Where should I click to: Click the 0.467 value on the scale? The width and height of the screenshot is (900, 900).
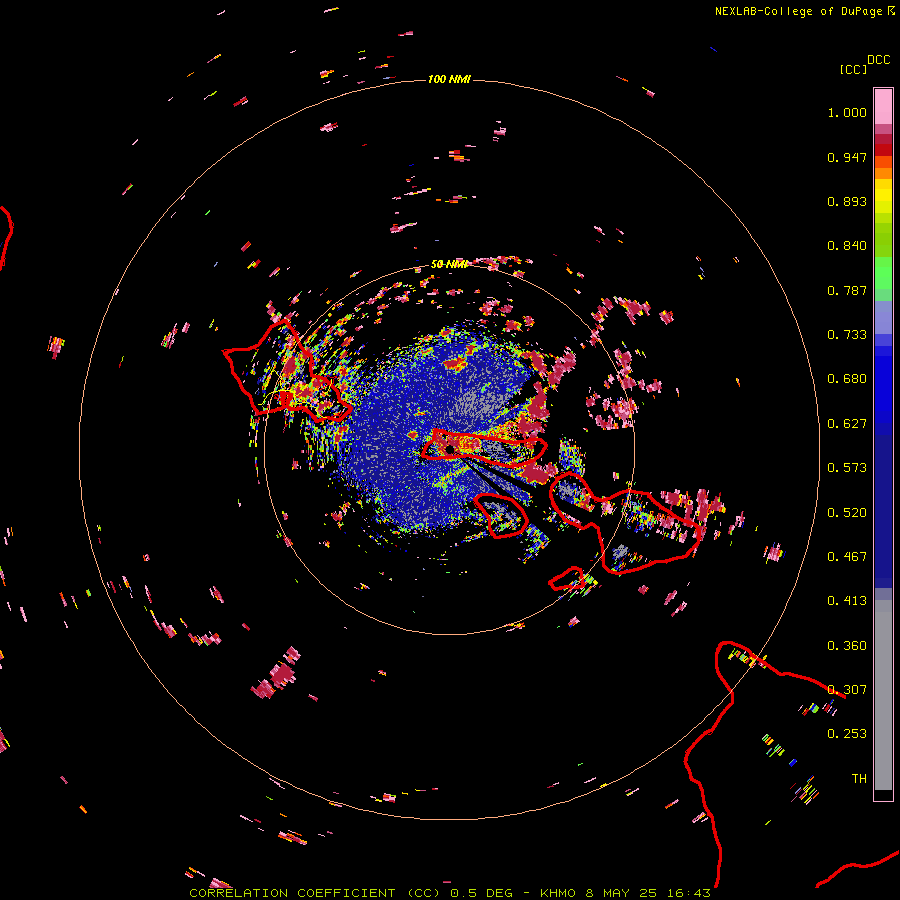coord(847,557)
